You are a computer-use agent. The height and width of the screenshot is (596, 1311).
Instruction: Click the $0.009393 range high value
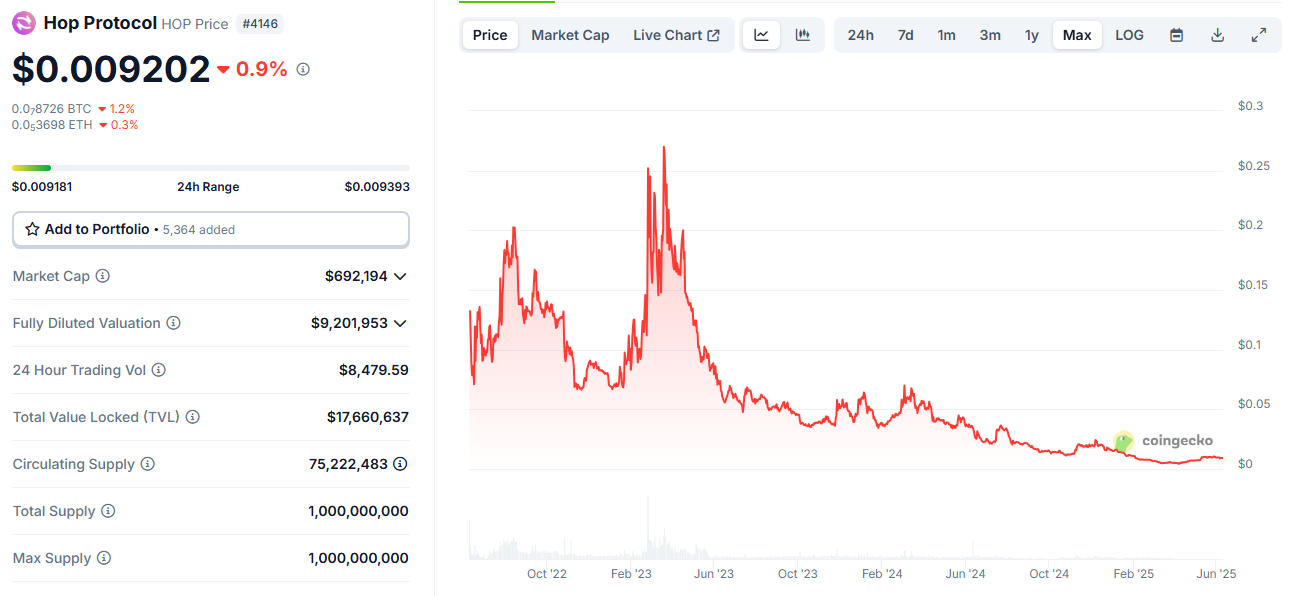point(377,187)
